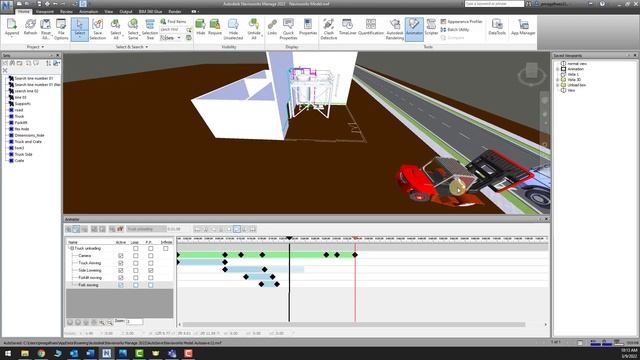Viewport: 640px width, 360px height.
Task: Click the keyword search field in the title bar
Action: [494, 4]
